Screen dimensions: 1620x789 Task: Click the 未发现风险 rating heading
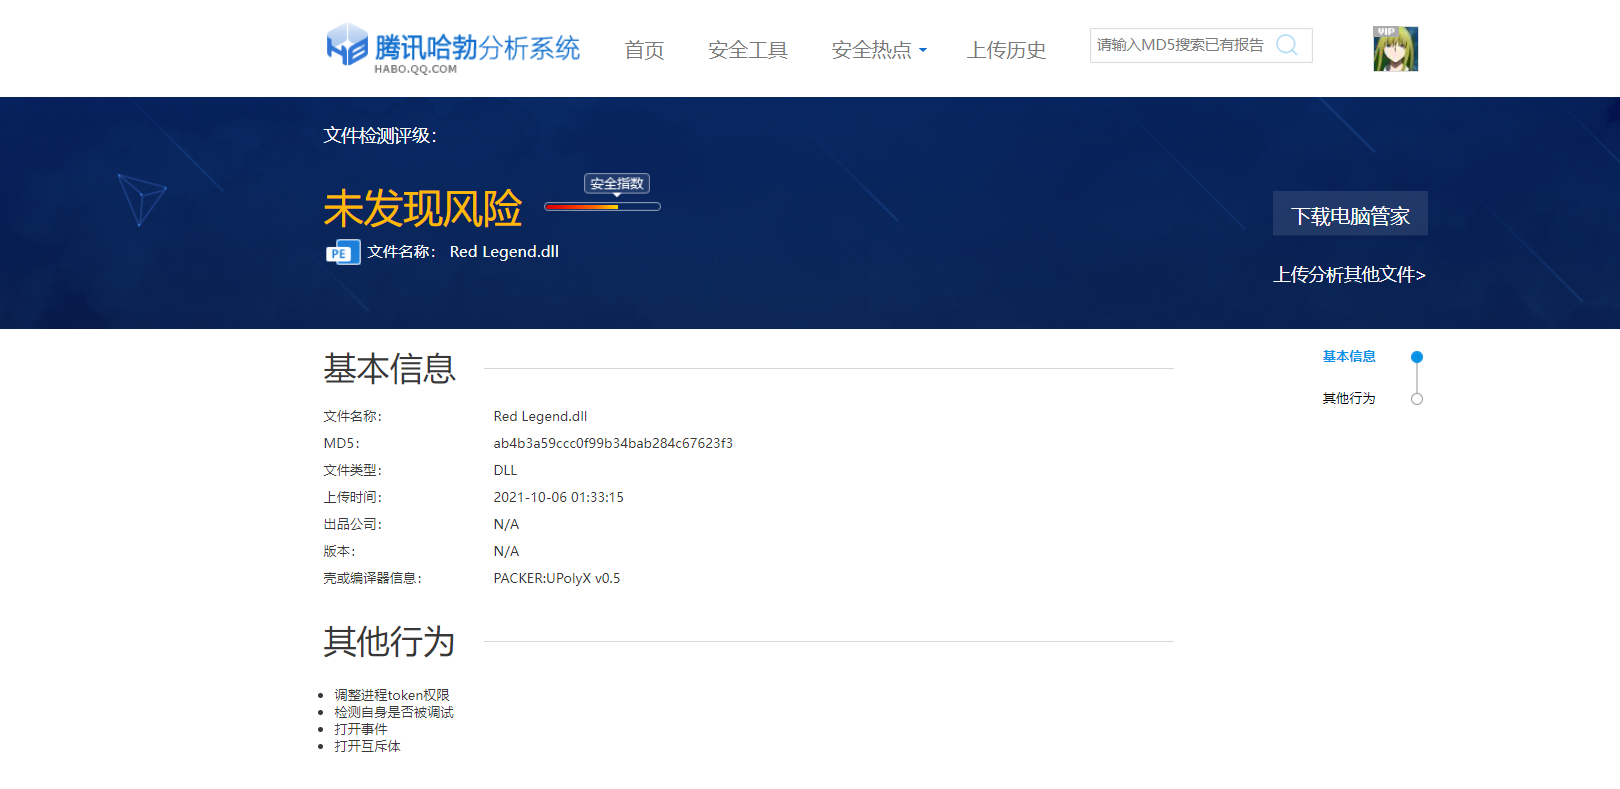coord(422,209)
